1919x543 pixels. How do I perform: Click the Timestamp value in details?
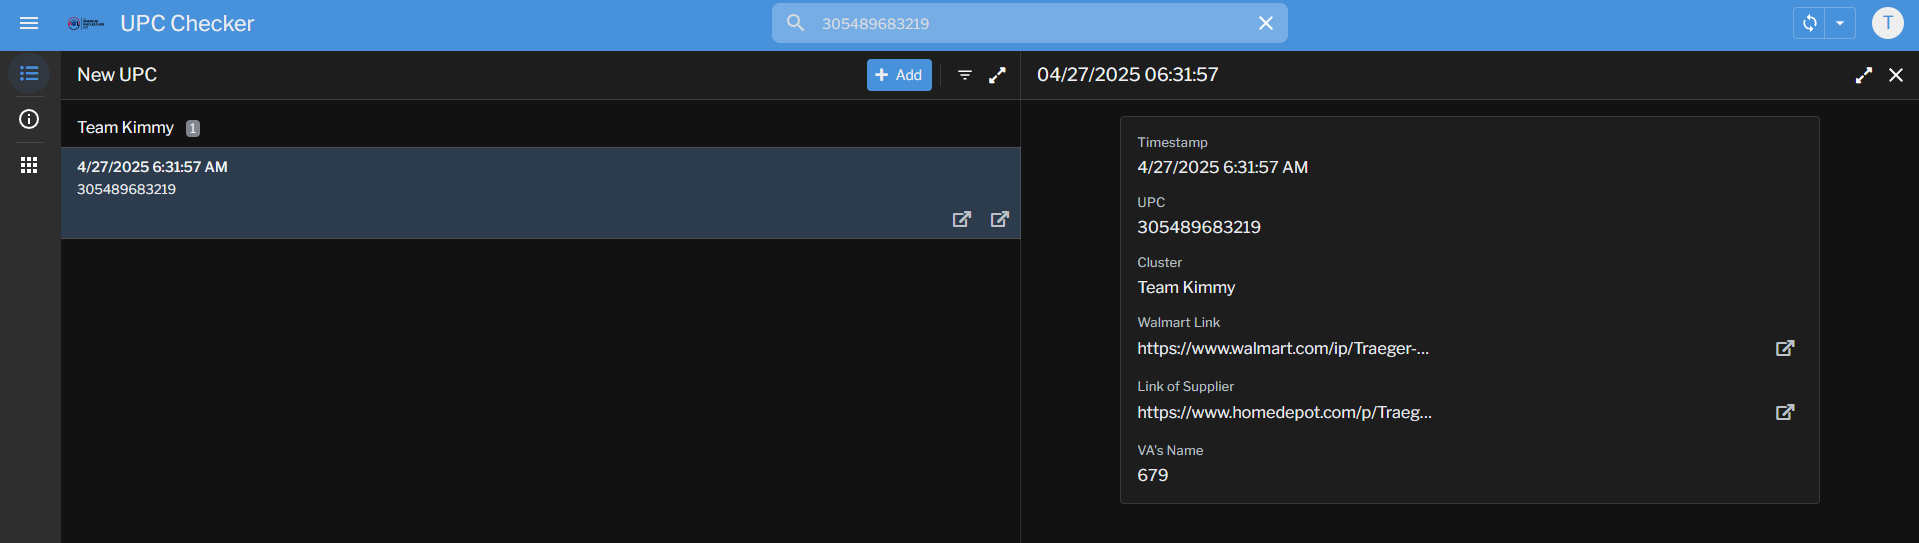pyautogui.click(x=1222, y=167)
